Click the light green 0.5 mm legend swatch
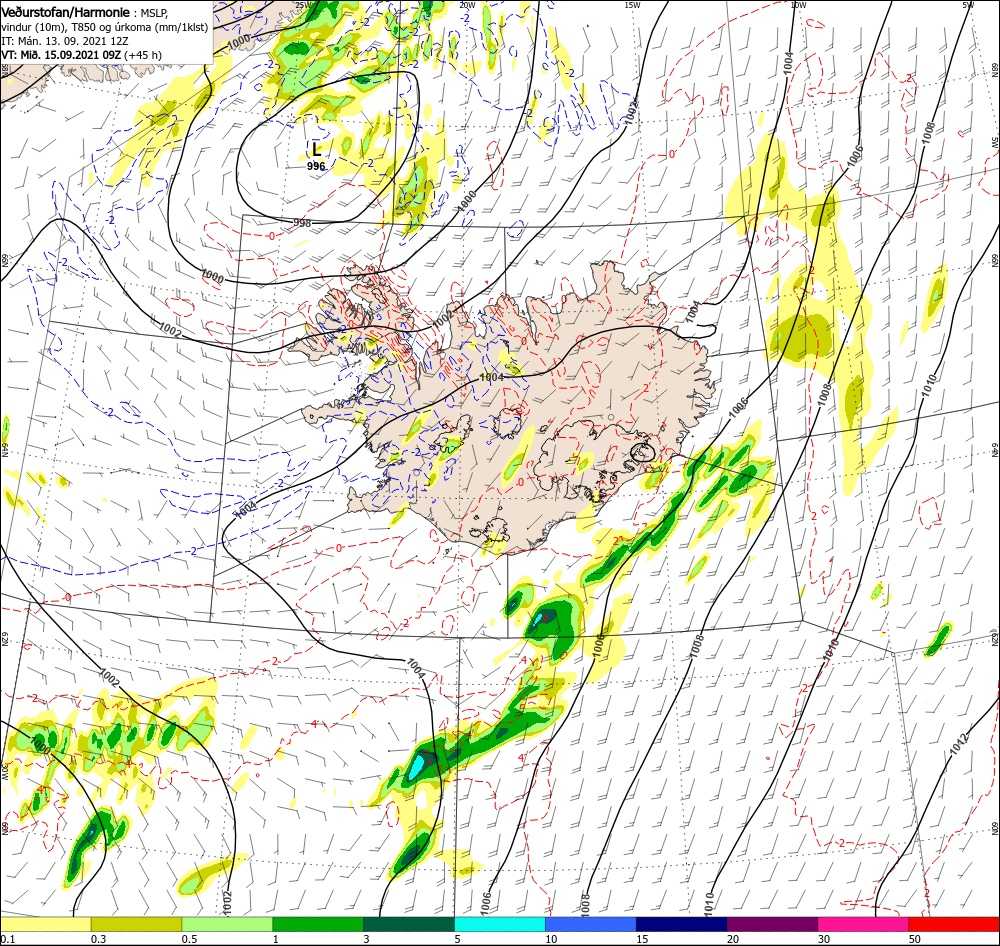 (227, 924)
